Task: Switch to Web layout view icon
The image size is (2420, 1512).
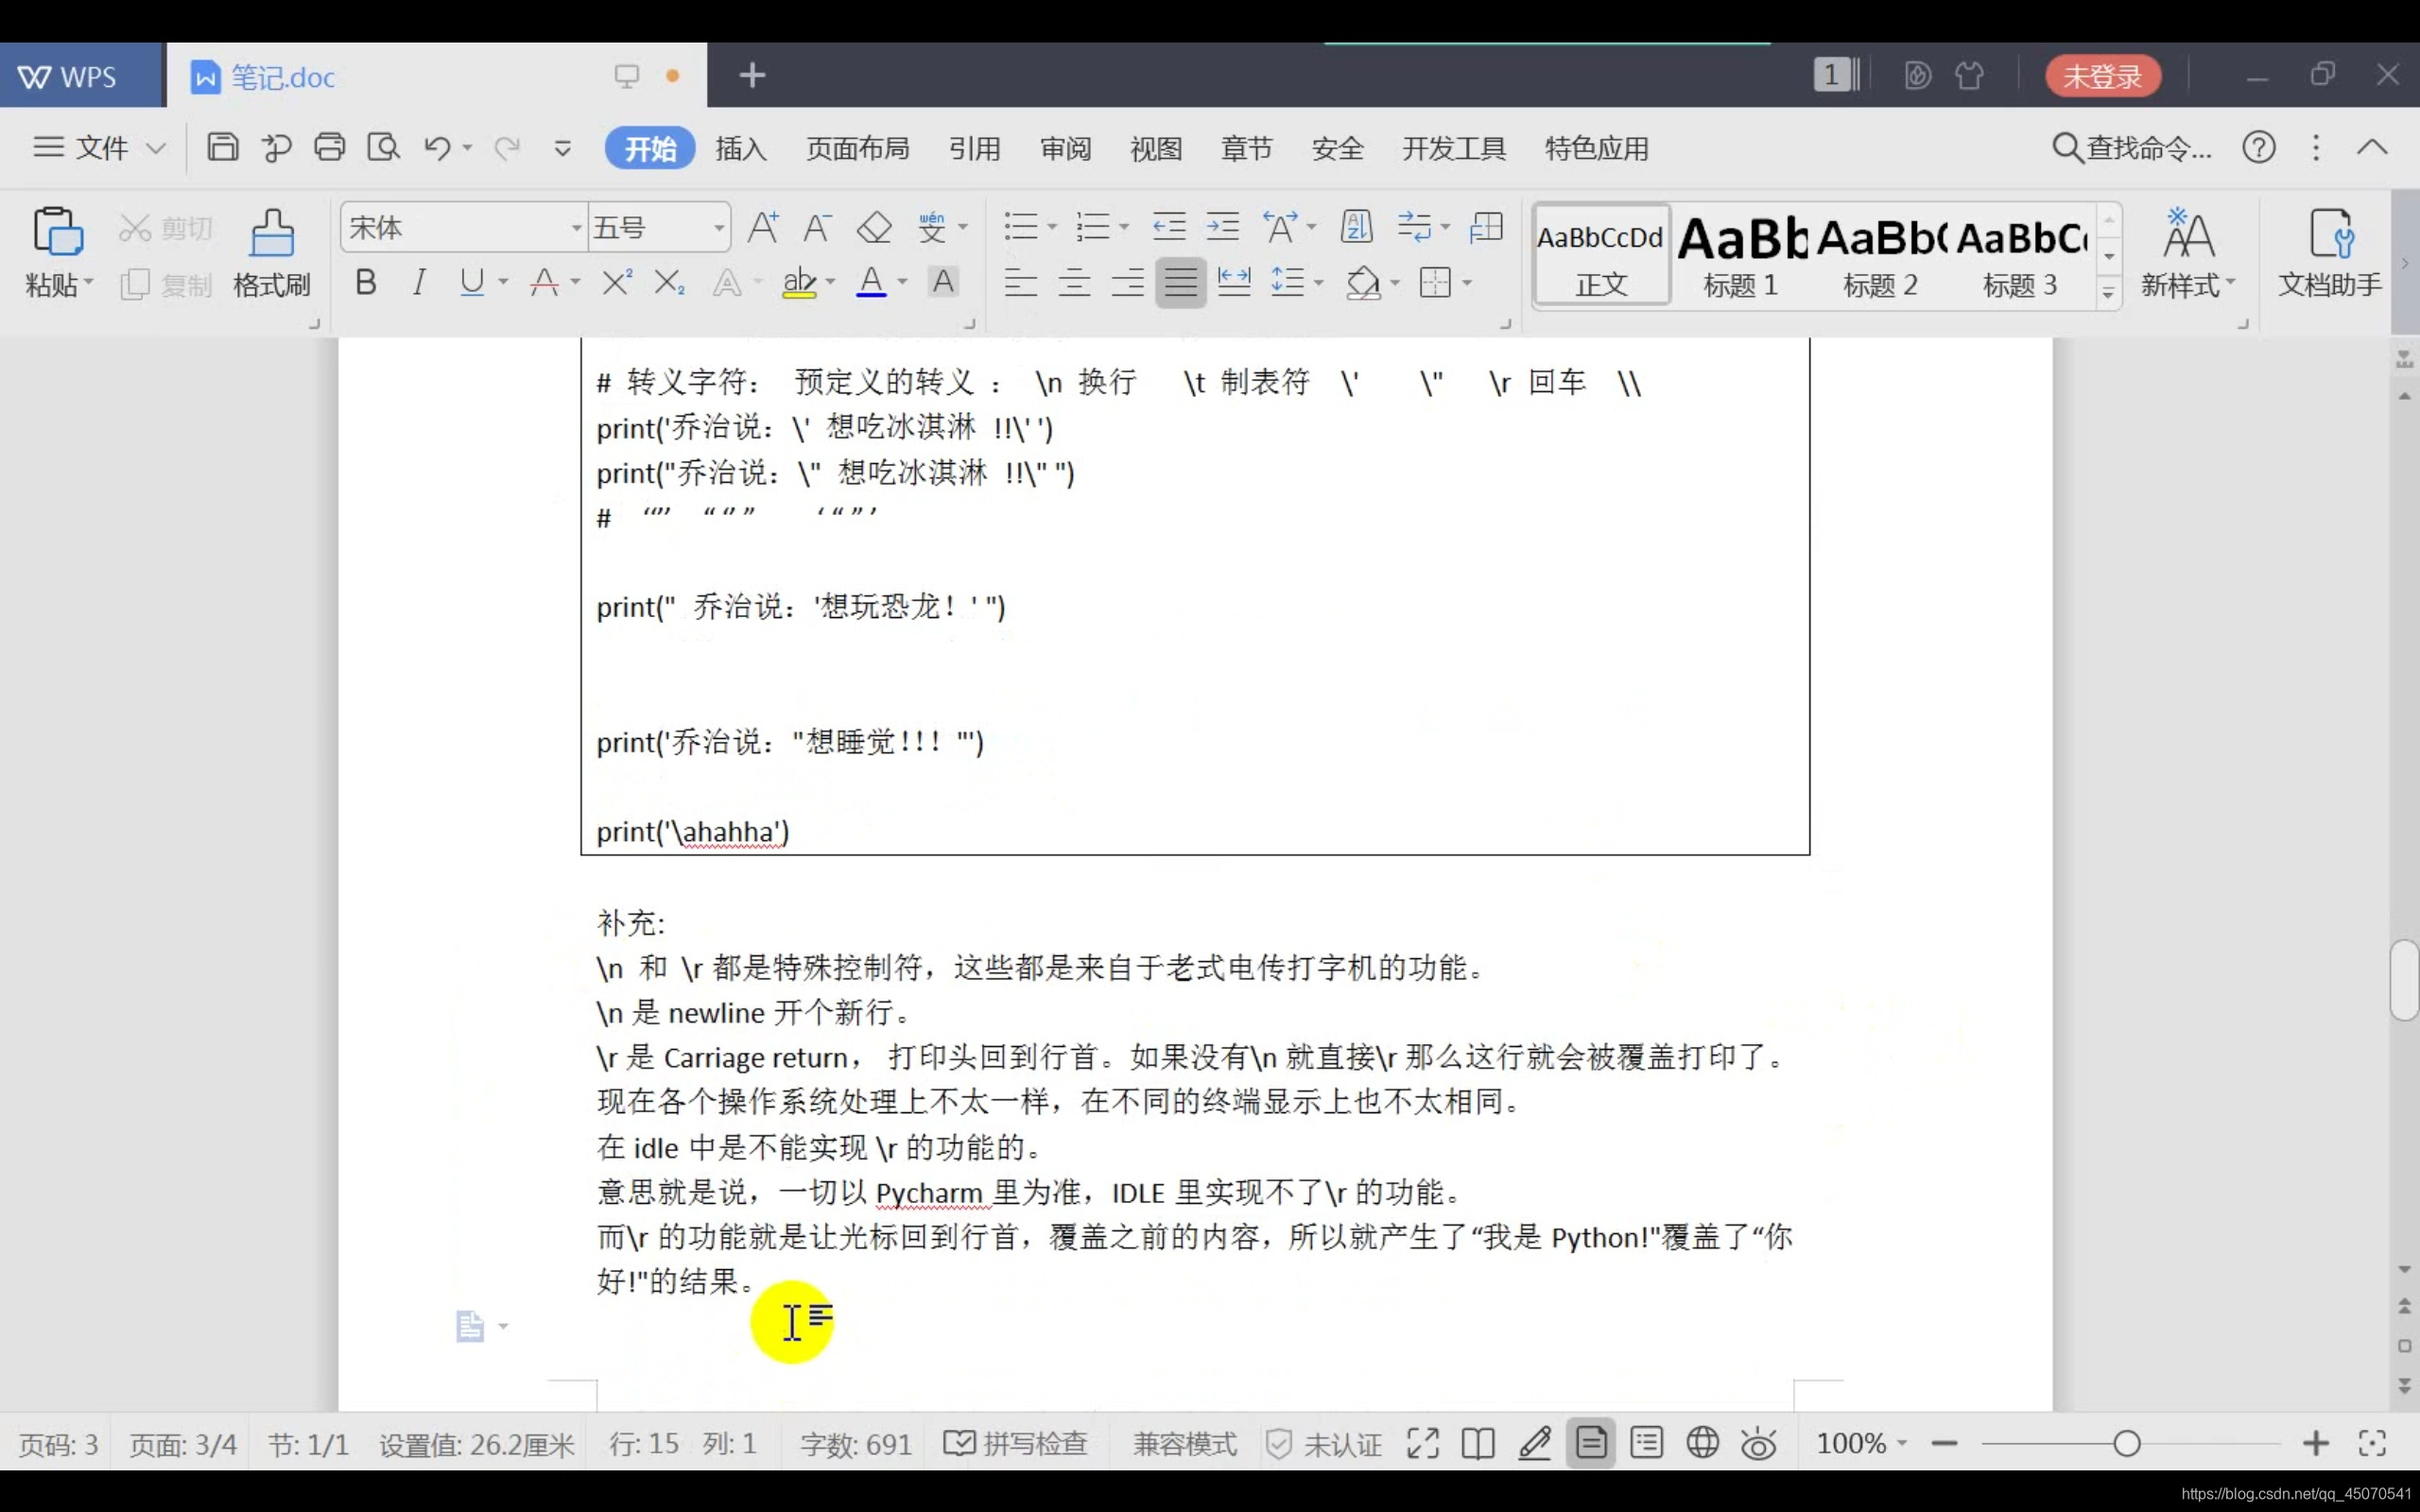Action: (1702, 1443)
